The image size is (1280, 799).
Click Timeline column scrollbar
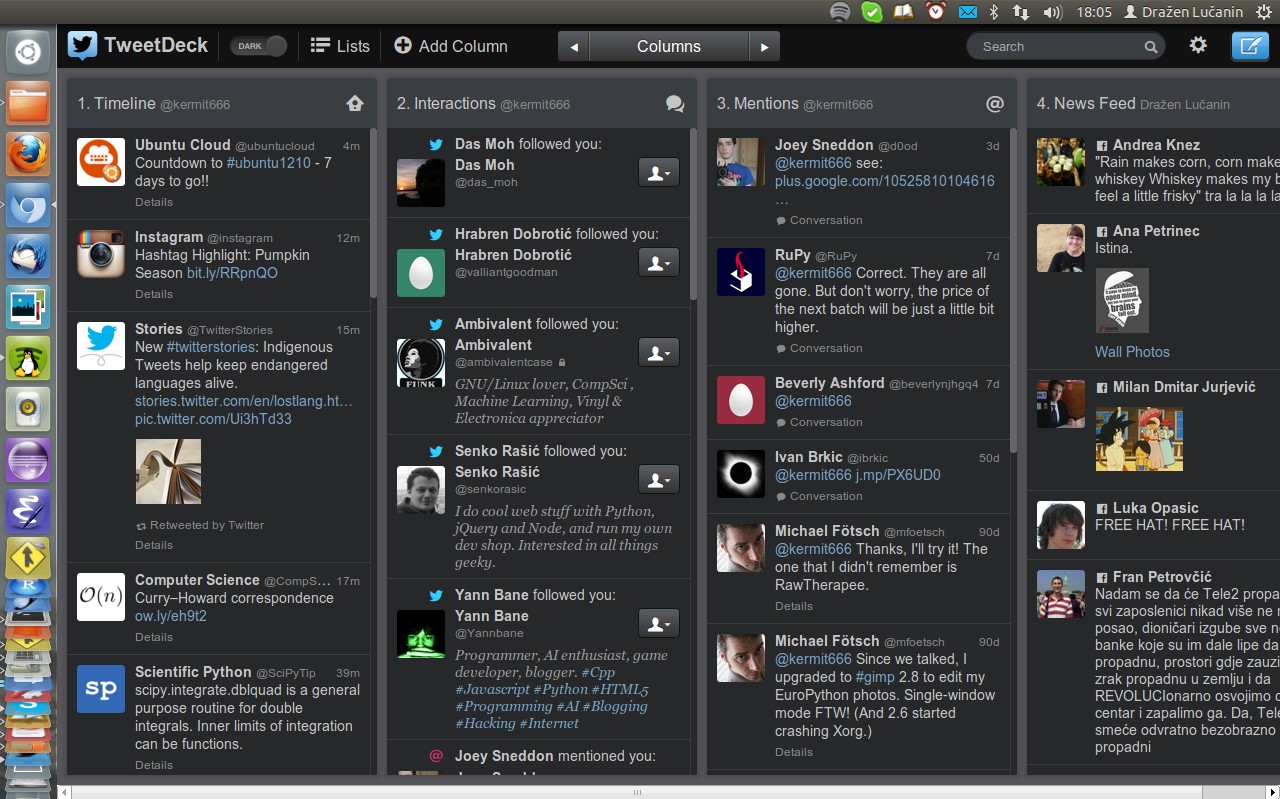point(373,213)
